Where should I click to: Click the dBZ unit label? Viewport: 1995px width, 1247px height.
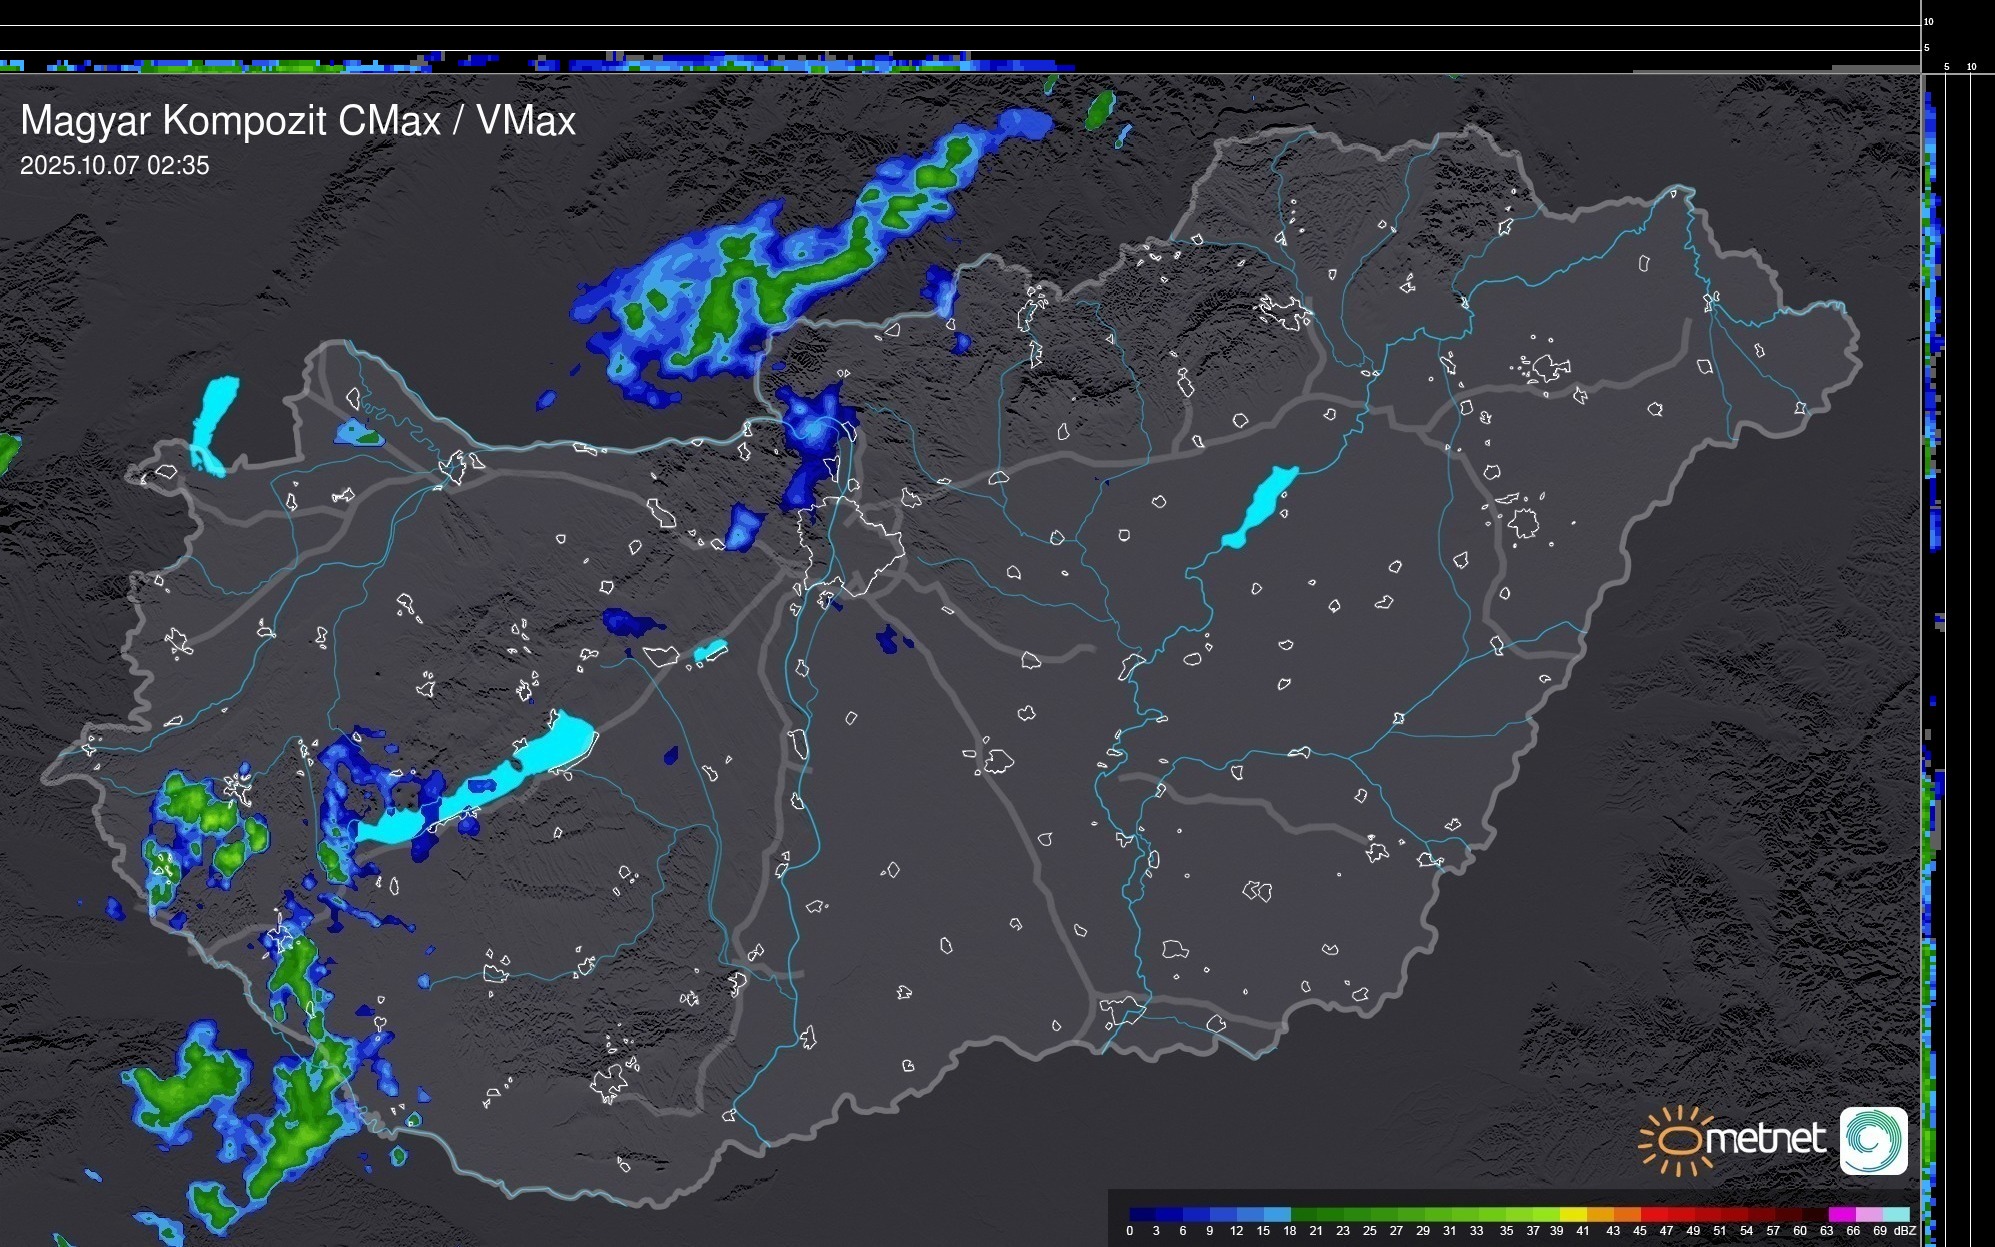pyautogui.click(x=1905, y=1231)
